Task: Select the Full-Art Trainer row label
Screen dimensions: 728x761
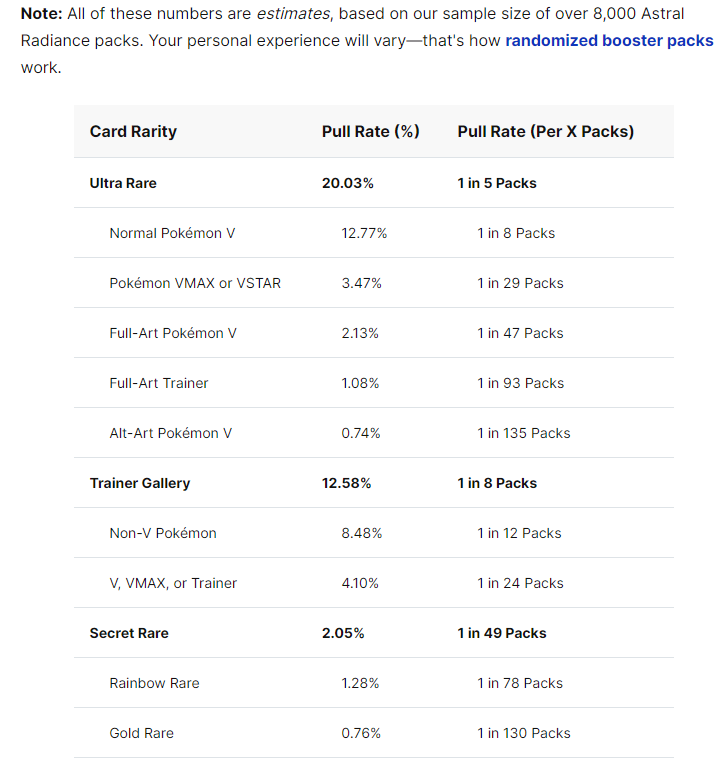Action: [159, 383]
